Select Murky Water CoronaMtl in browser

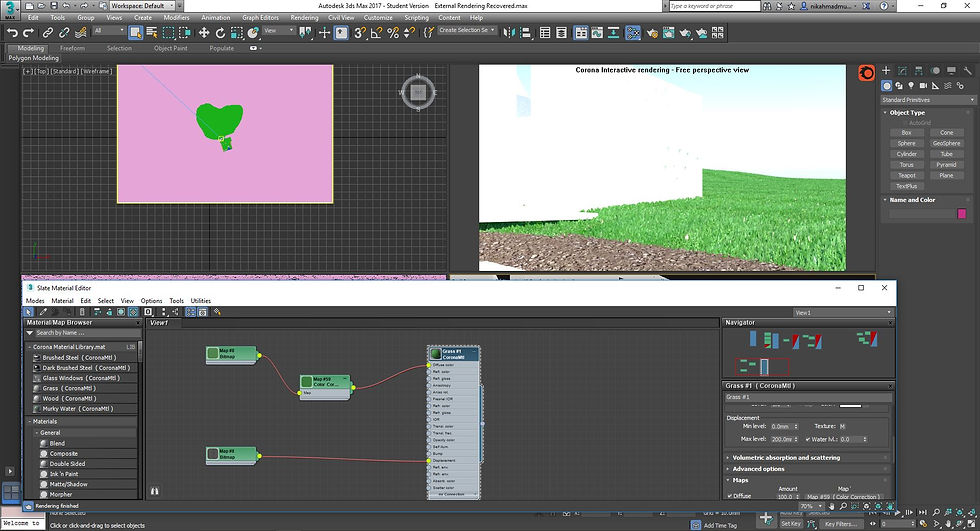pyautogui.click(x=78, y=409)
